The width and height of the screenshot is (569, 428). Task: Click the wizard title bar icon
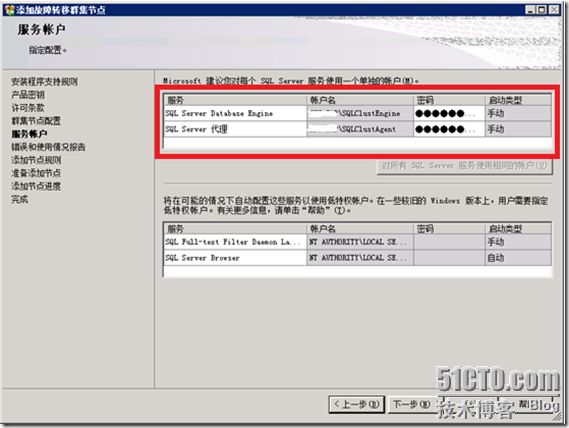[10, 10]
